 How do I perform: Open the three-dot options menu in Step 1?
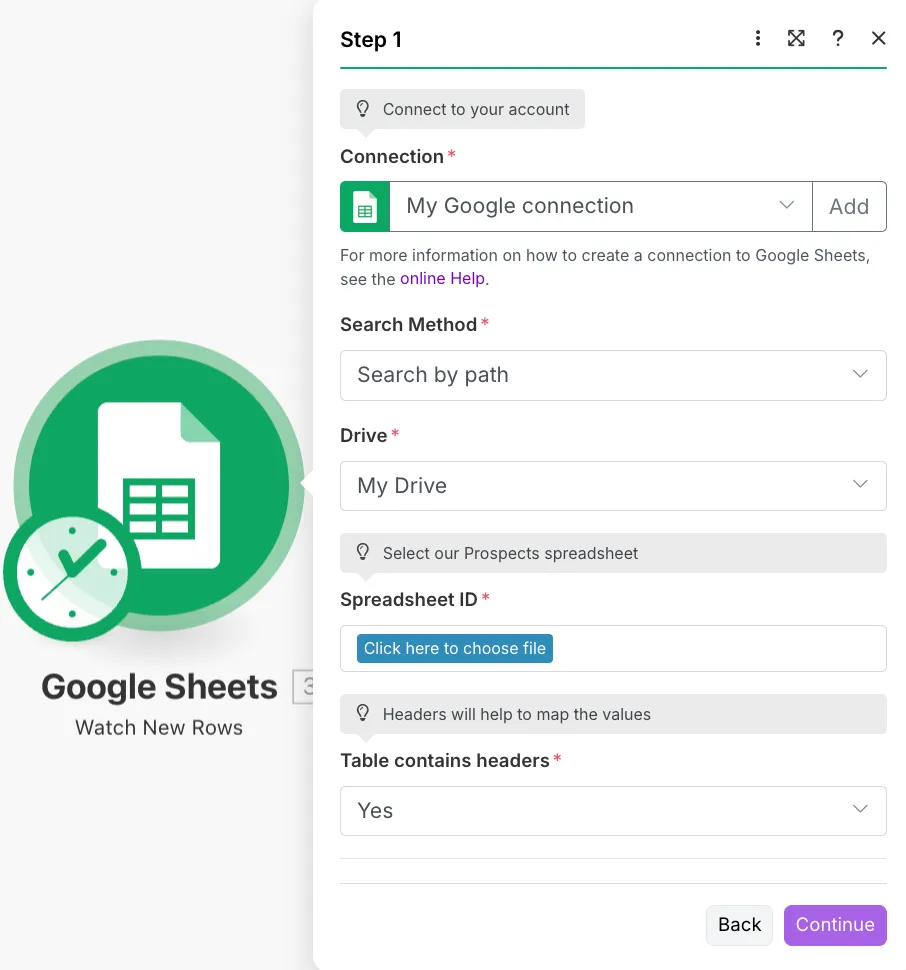(x=758, y=38)
